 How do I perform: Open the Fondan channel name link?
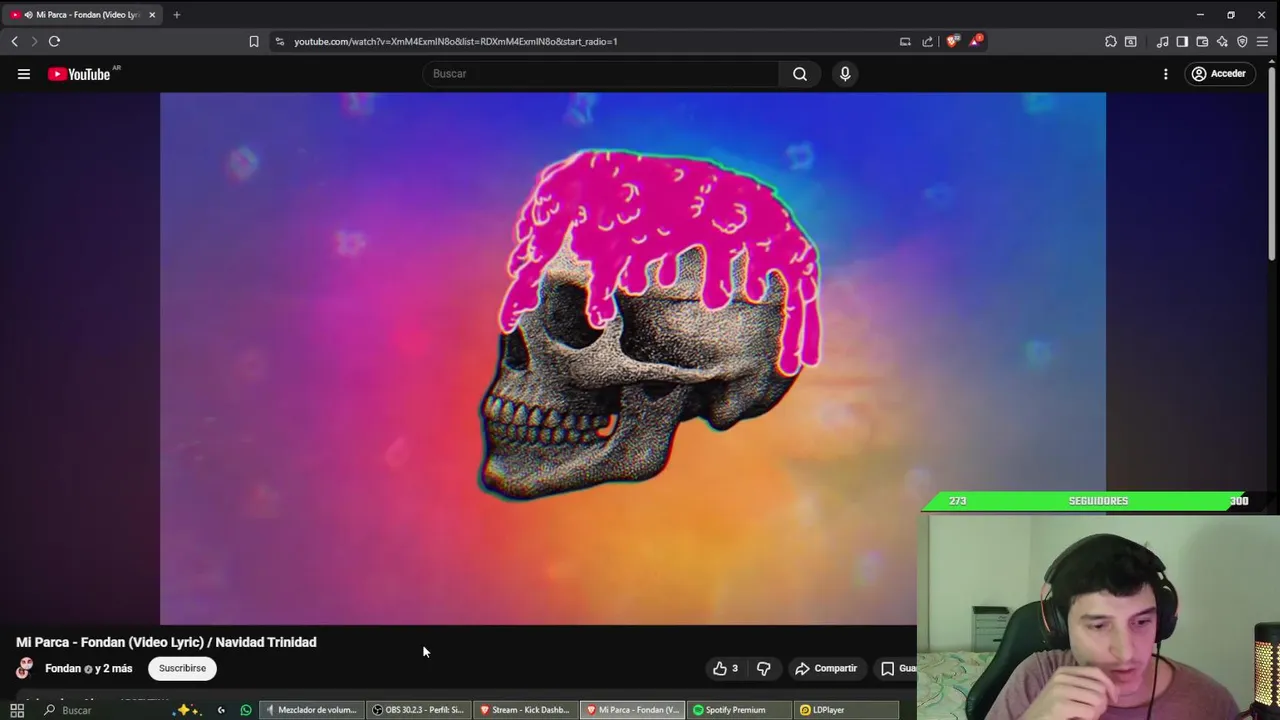63,668
